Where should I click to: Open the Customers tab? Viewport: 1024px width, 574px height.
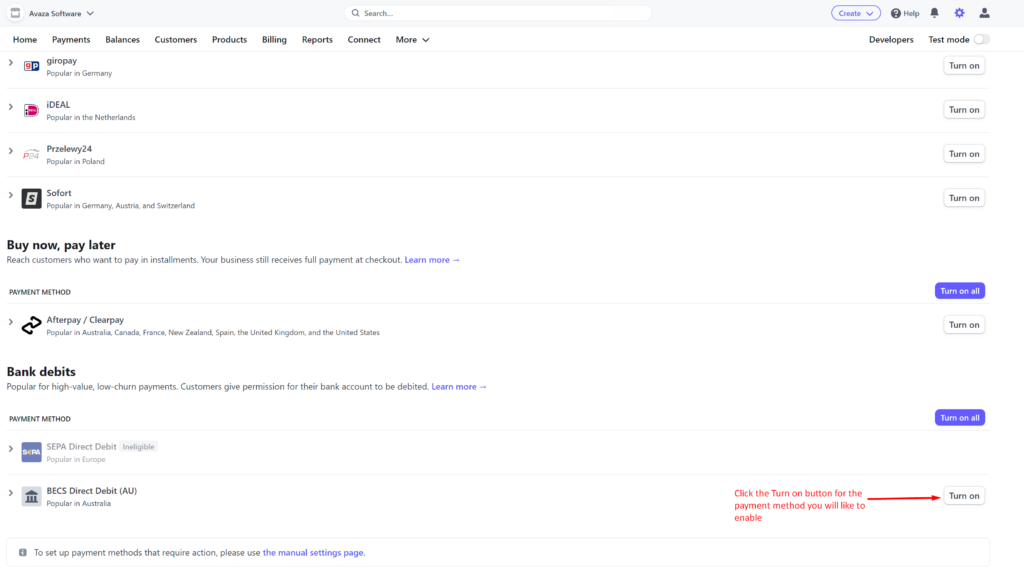[x=176, y=40]
